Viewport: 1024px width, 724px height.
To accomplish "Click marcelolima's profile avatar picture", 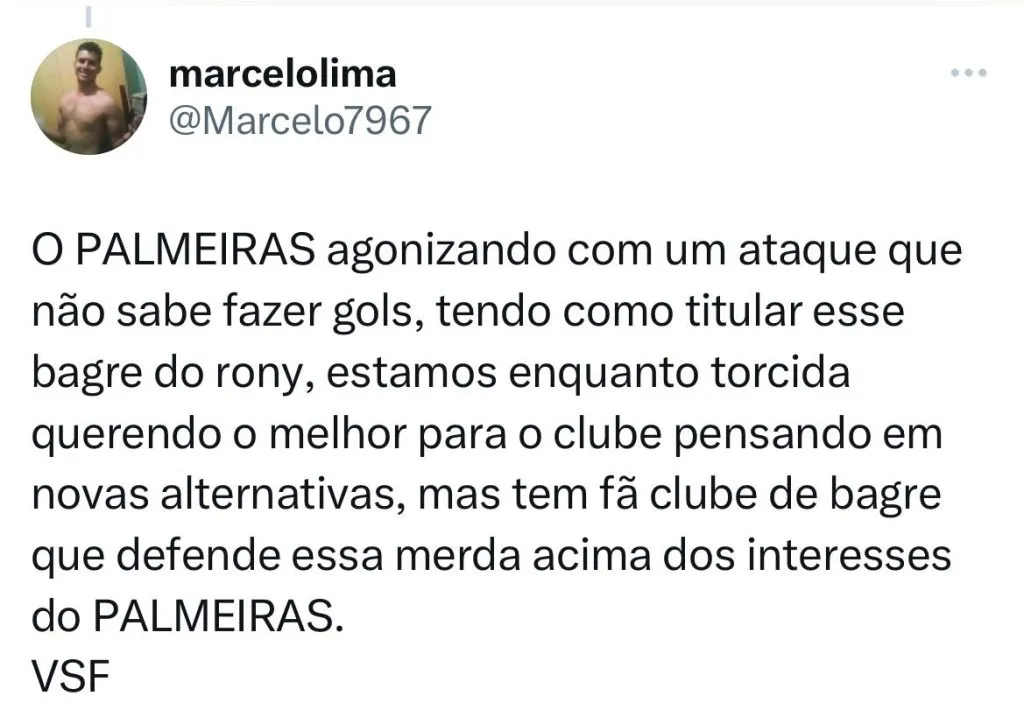I will [89, 97].
